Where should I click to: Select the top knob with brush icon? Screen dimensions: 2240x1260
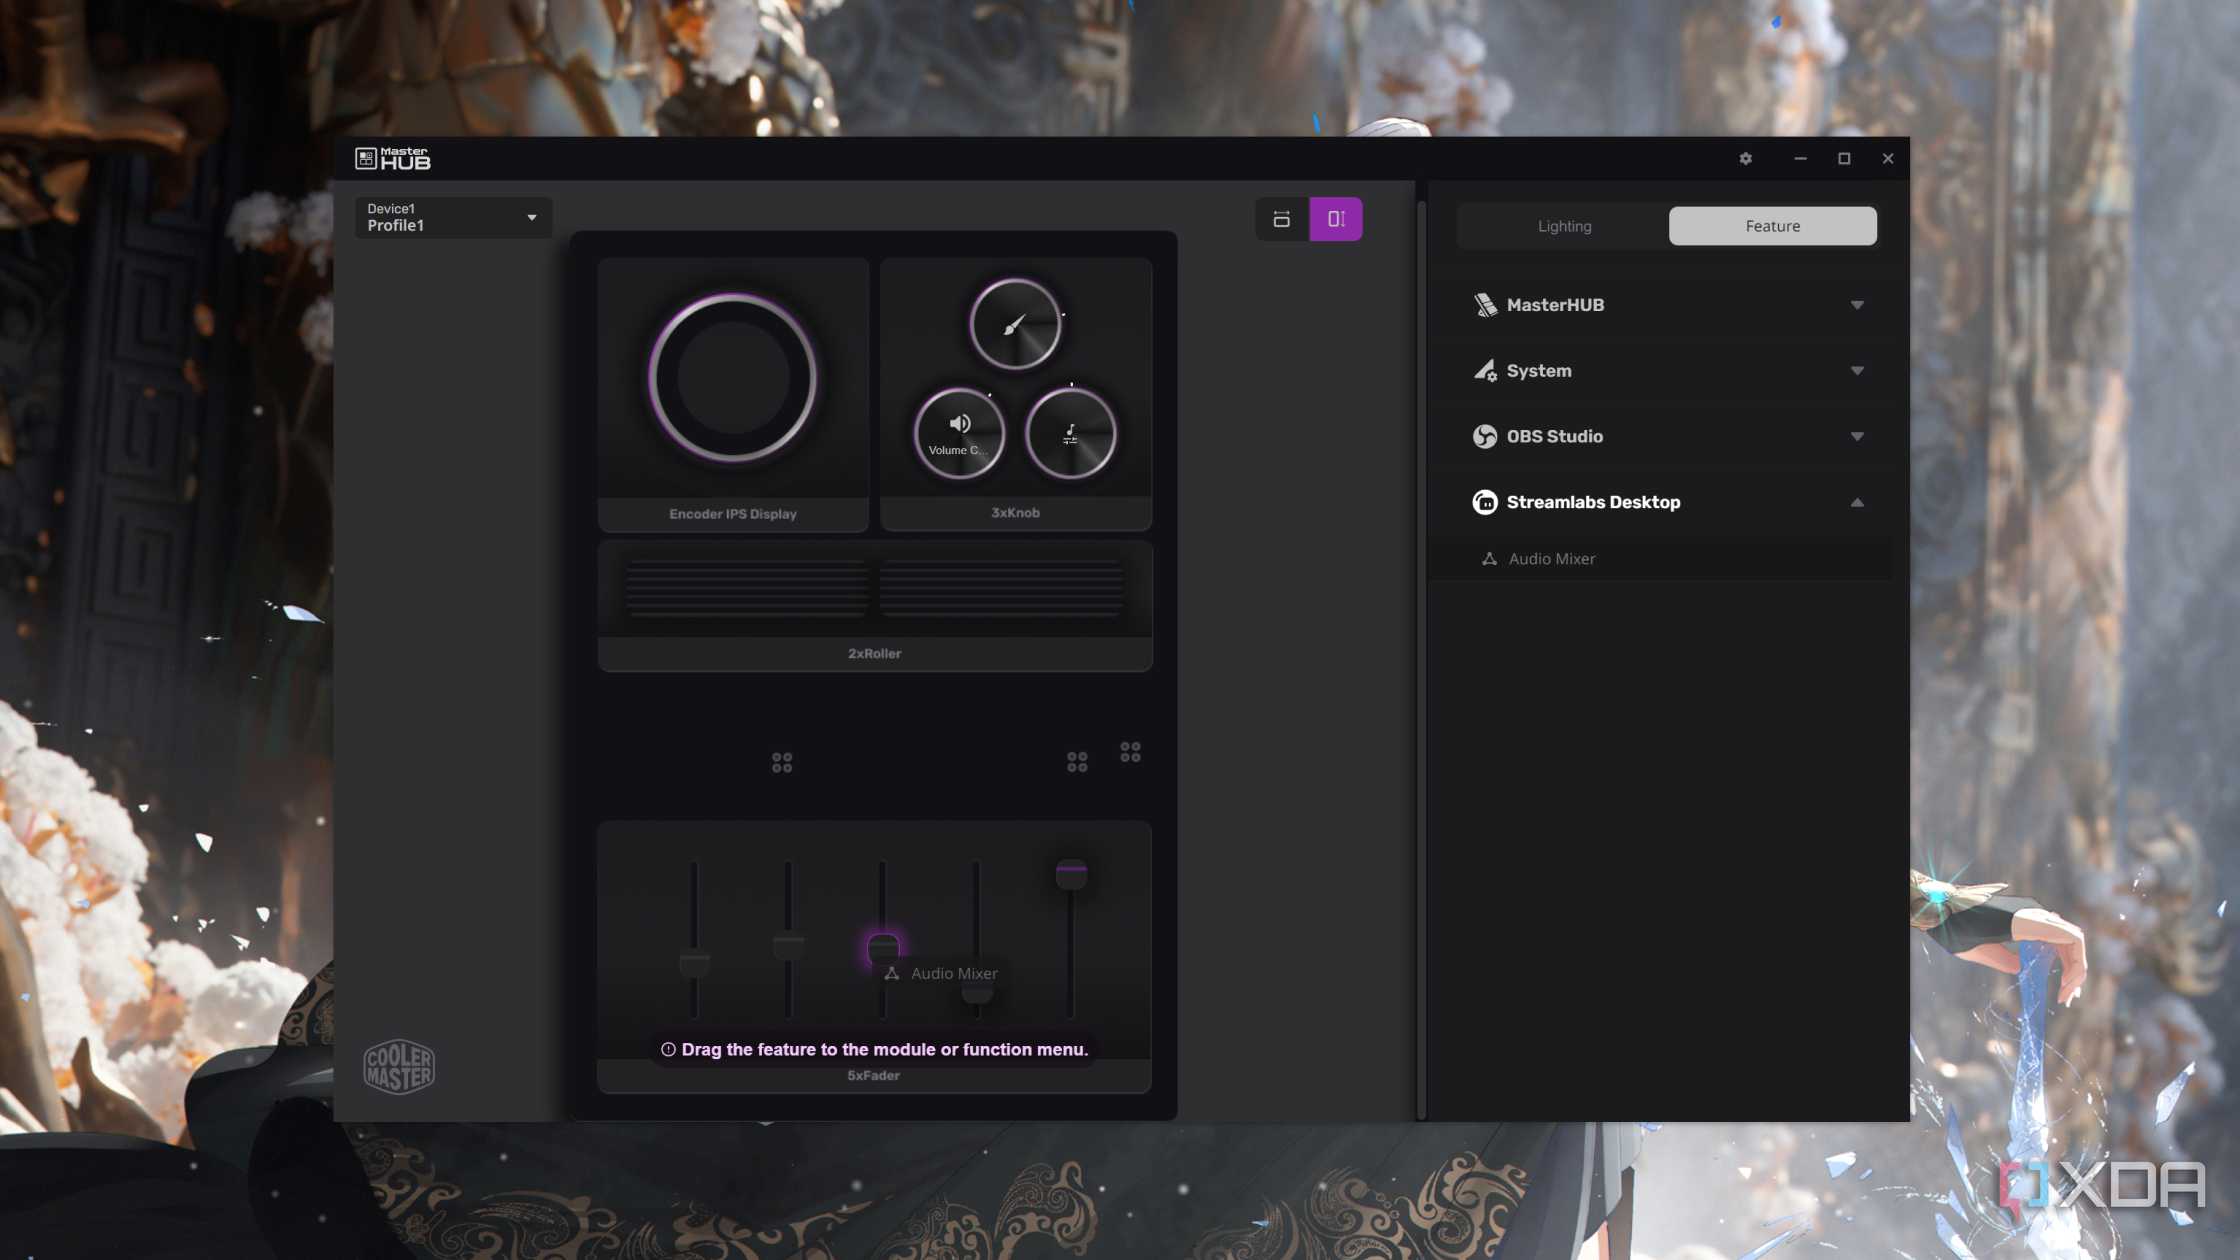click(x=1015, y=324)
